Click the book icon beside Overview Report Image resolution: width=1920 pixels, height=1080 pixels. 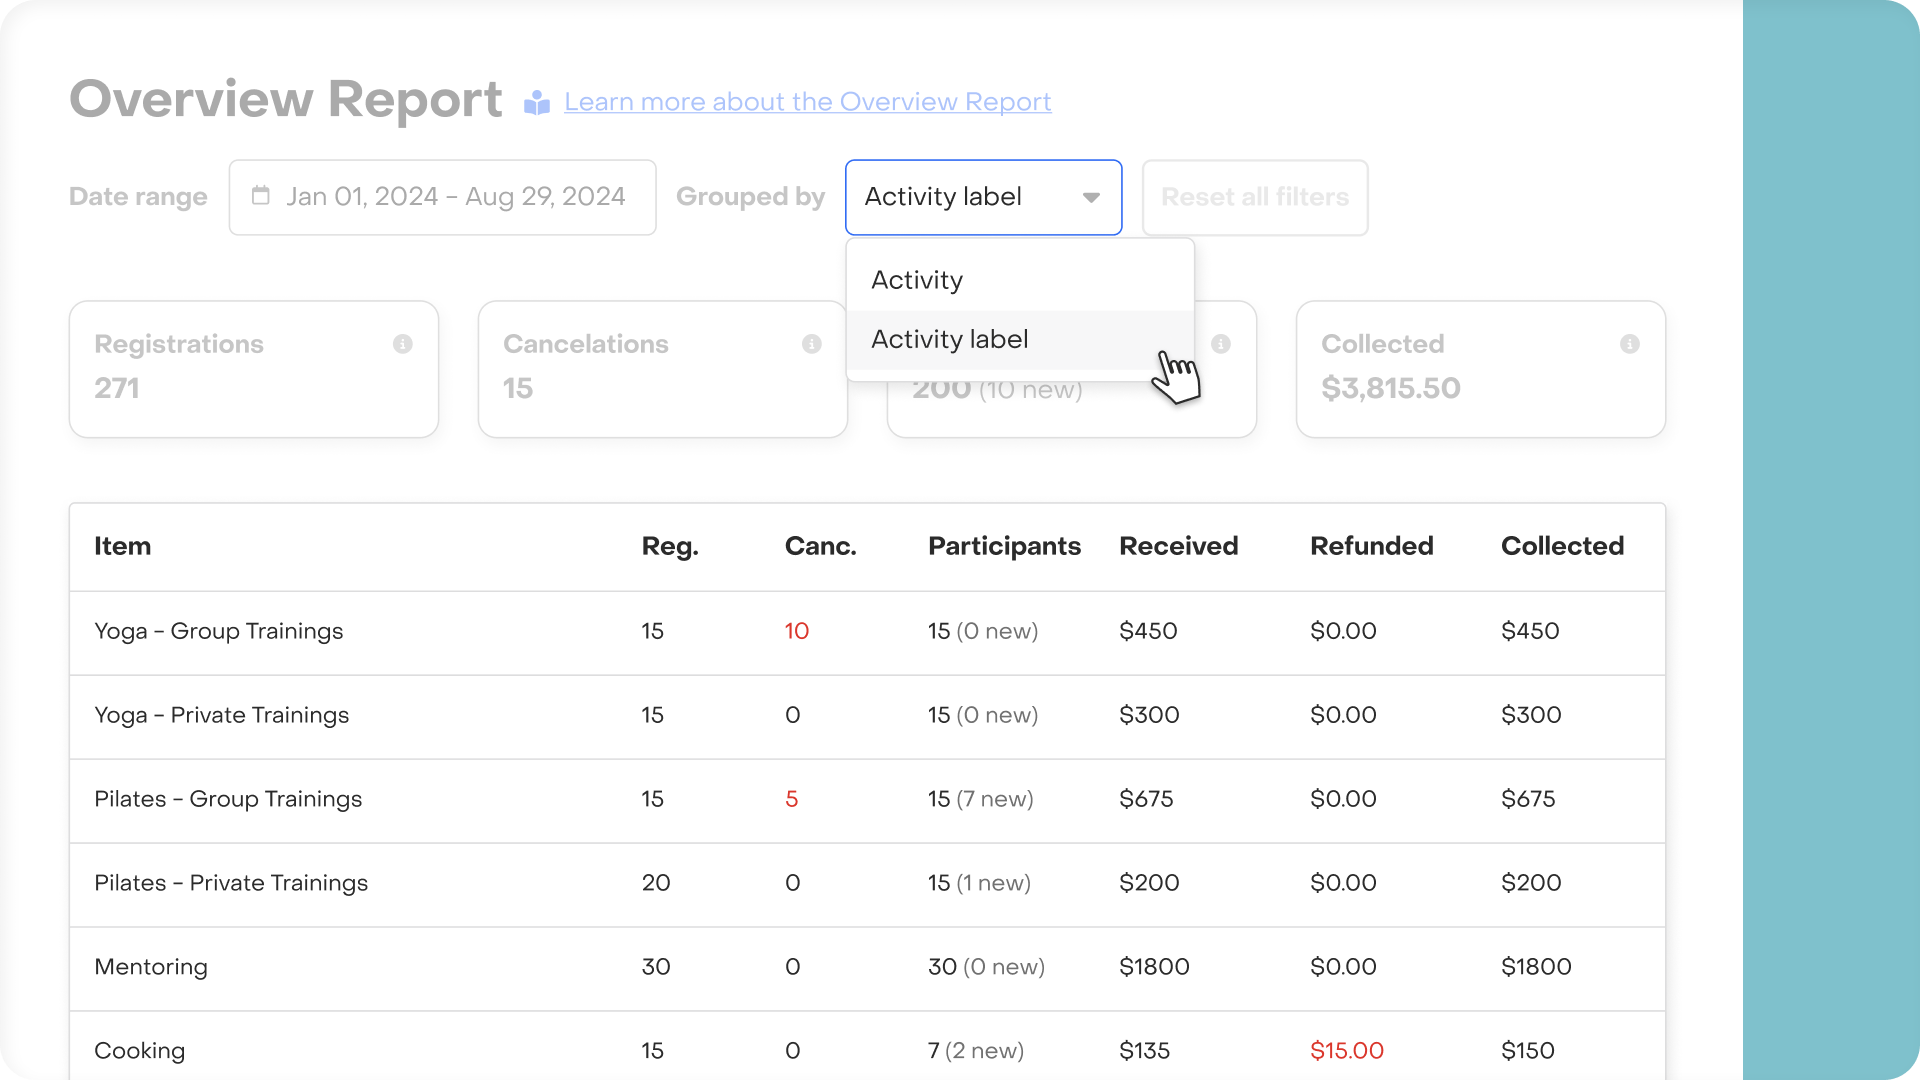pos(537,102)
